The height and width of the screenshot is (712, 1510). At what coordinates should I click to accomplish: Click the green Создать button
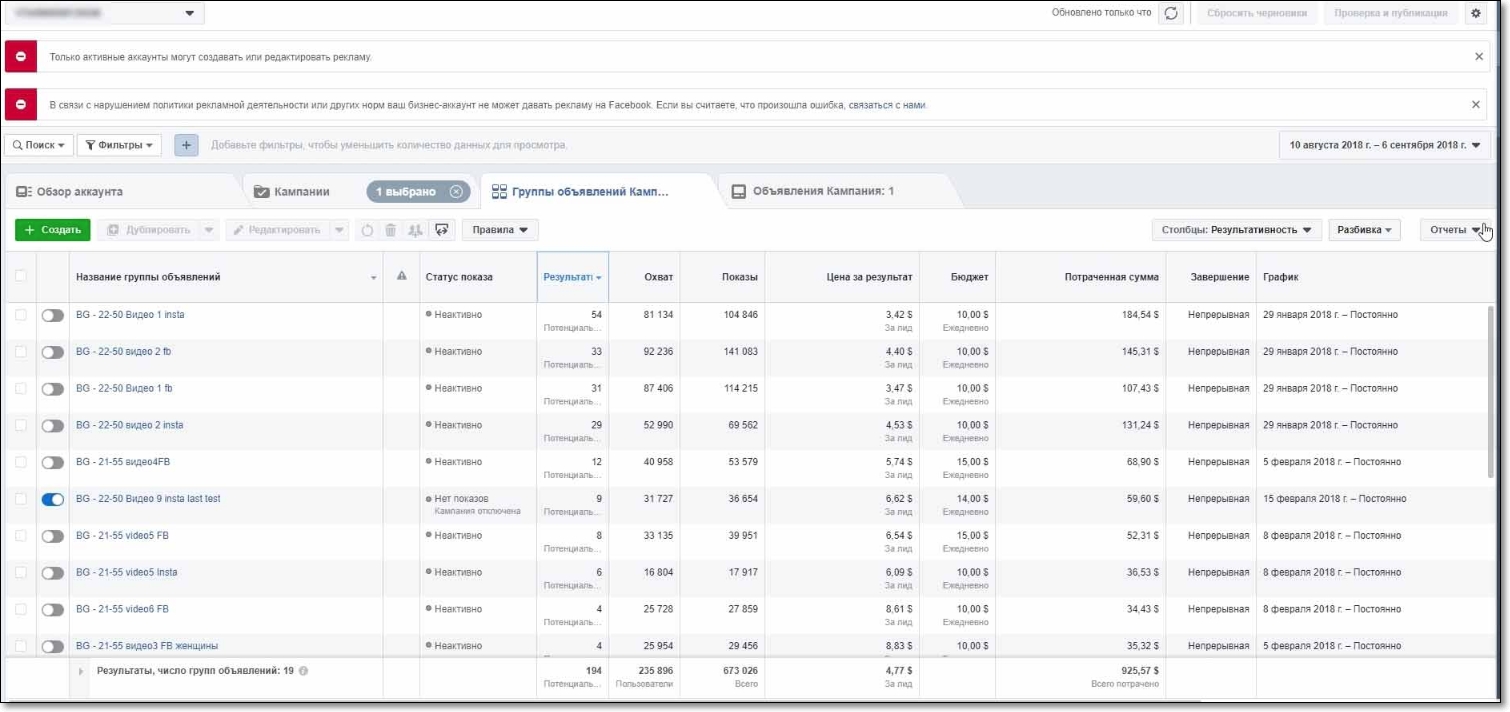click(53, 230)
